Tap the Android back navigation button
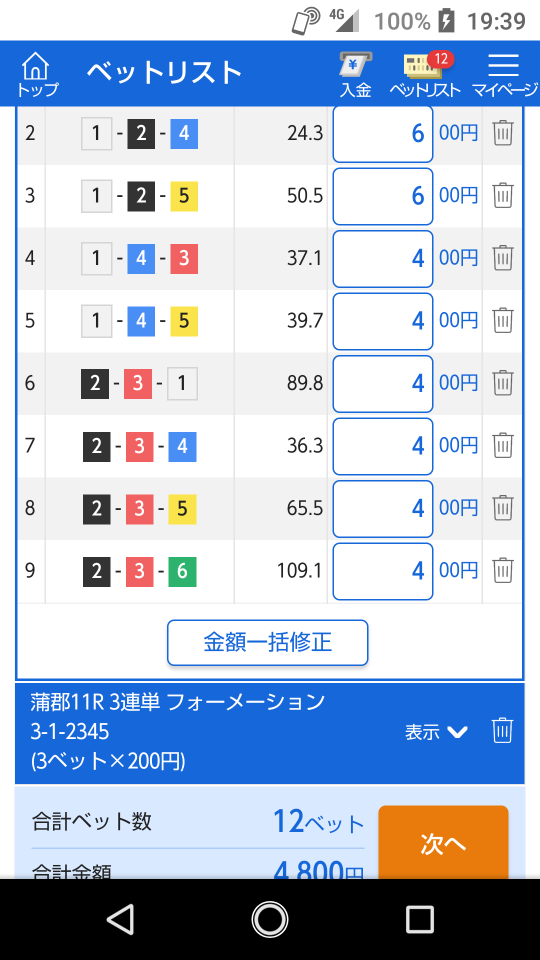This screenshot has height=960, width=540. tap(120, 919)
